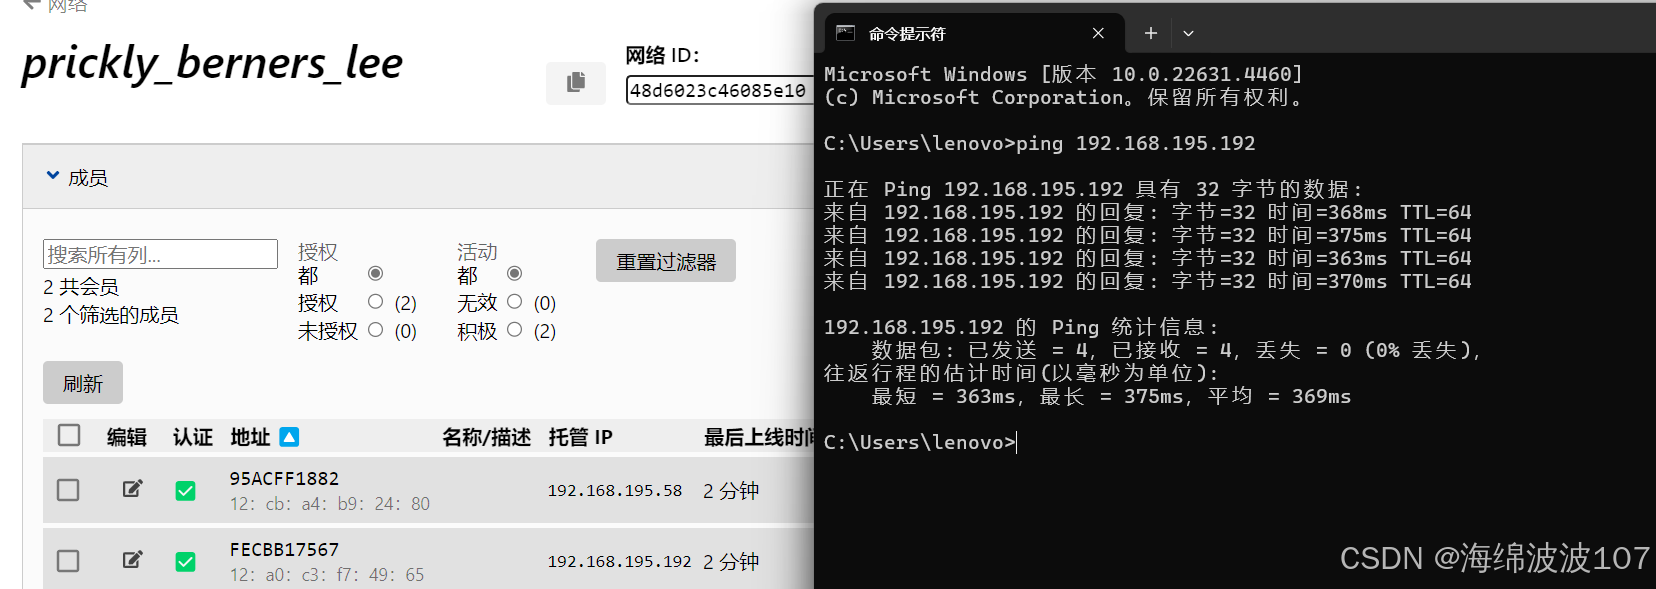
Task: Click managed IP 192.168.195.58
Action: [615, 491]
